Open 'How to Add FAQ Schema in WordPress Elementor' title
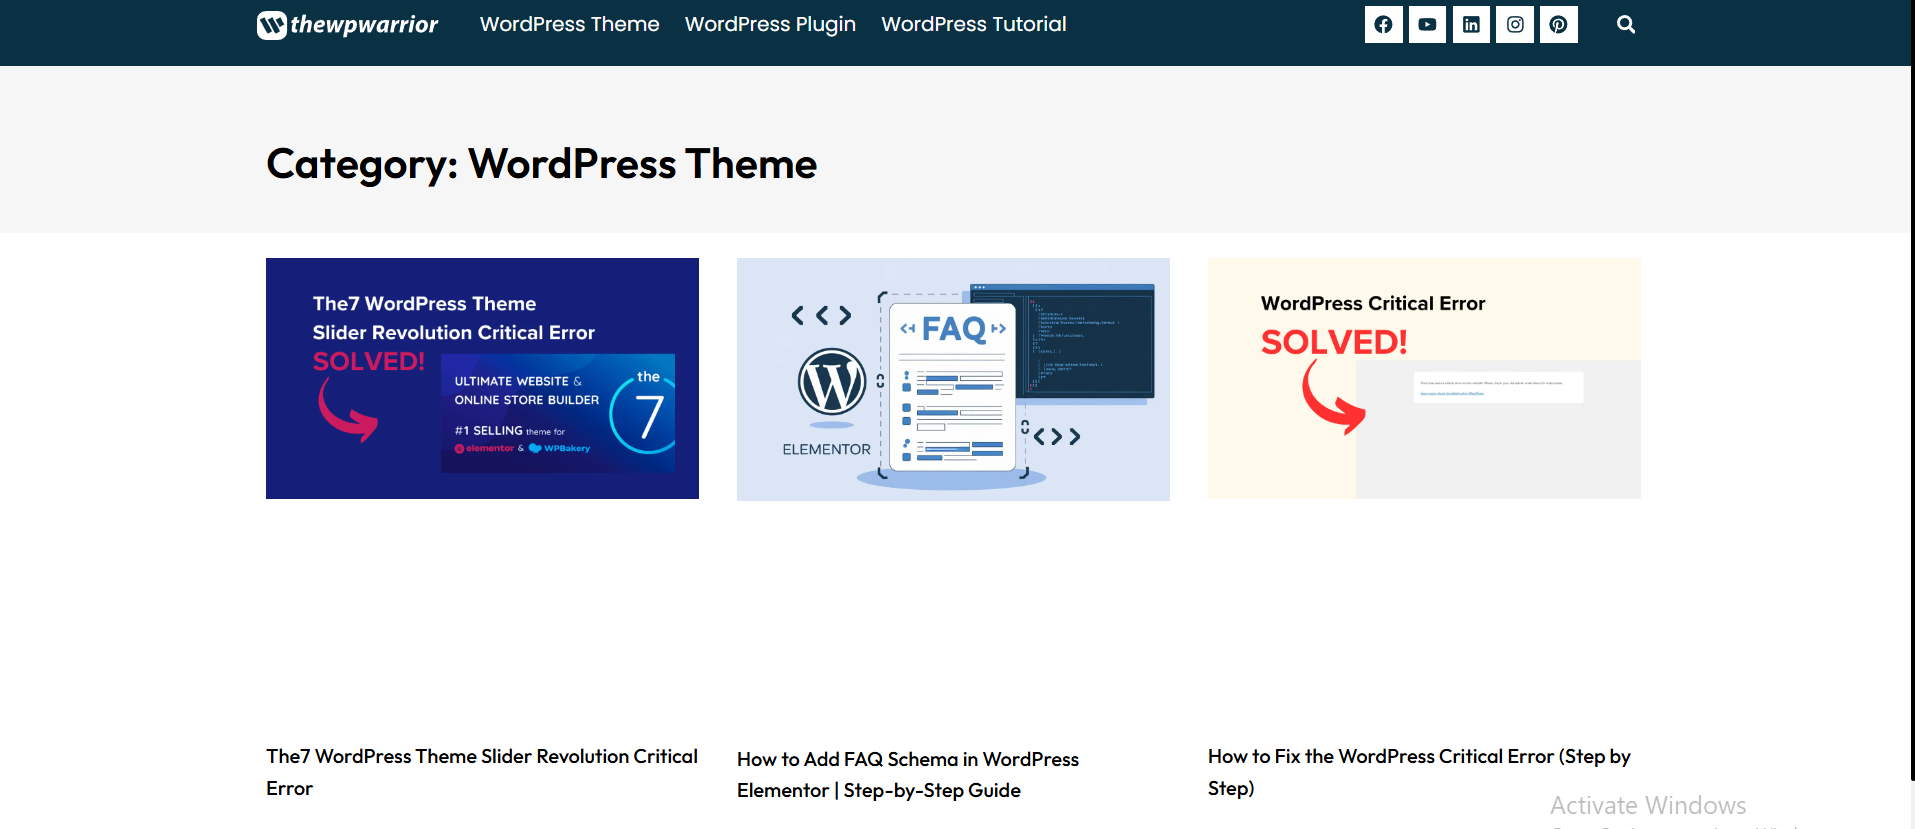This screenshot has width=1915, height=829. tap(908, 775)
